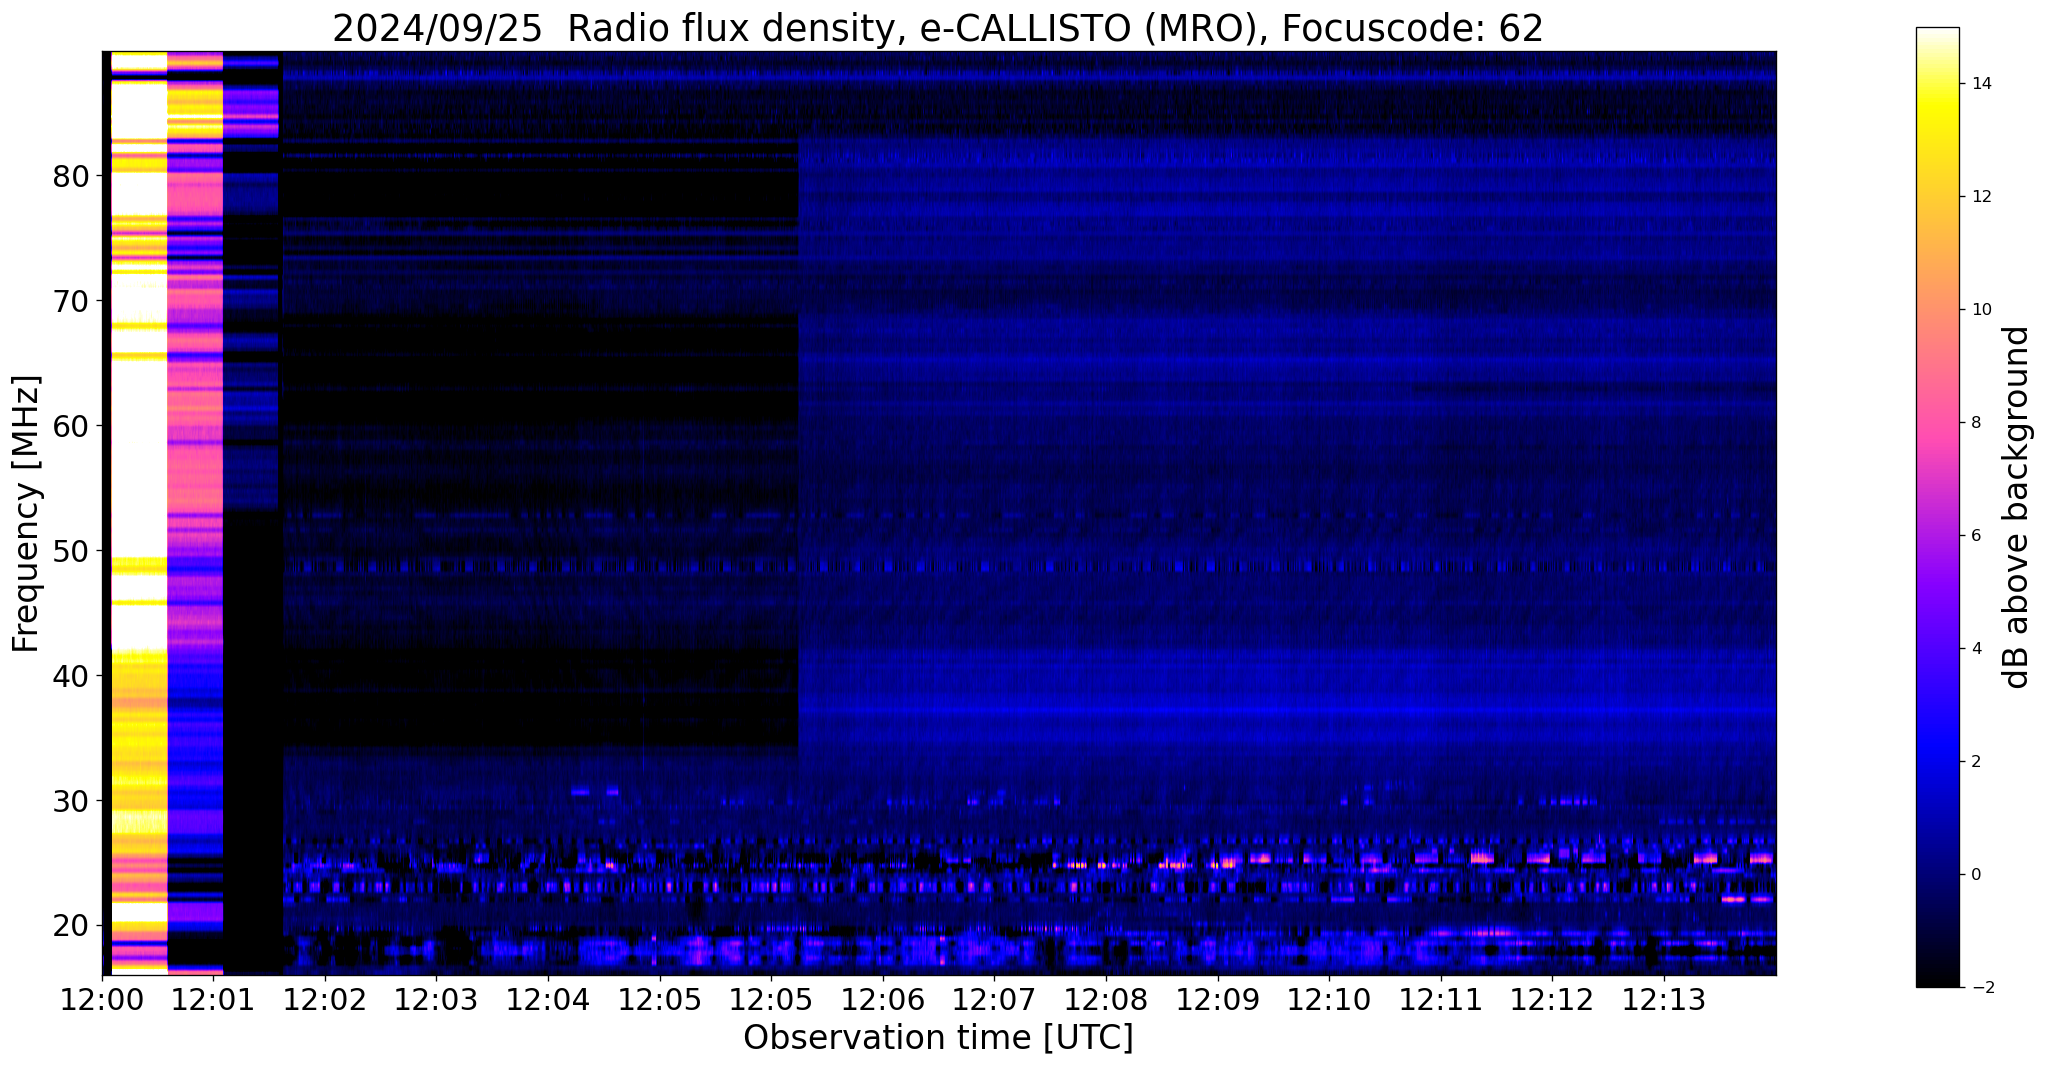The width and height of the screenshot is (2047, 1067).
Task: Click the 12:06 time tick label
Action: point(882,999)
